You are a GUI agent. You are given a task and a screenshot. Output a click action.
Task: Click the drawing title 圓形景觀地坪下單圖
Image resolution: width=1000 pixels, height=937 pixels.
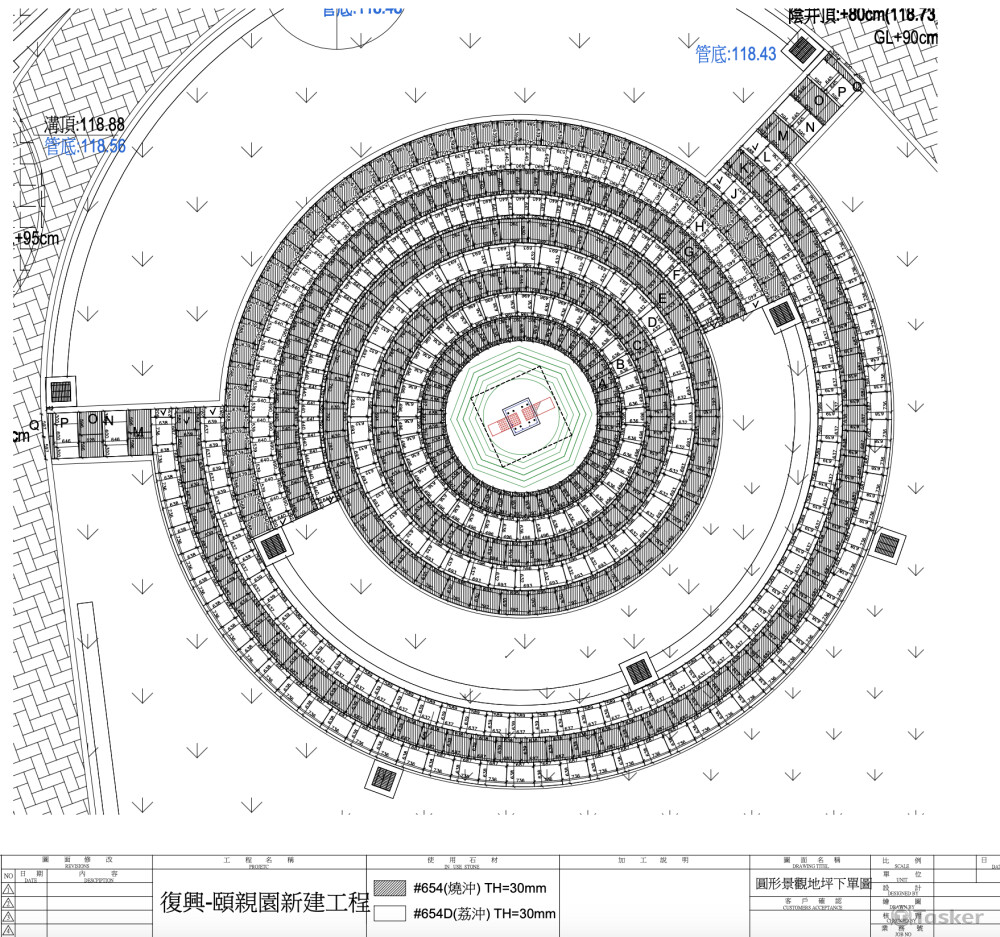pos(813,885)
